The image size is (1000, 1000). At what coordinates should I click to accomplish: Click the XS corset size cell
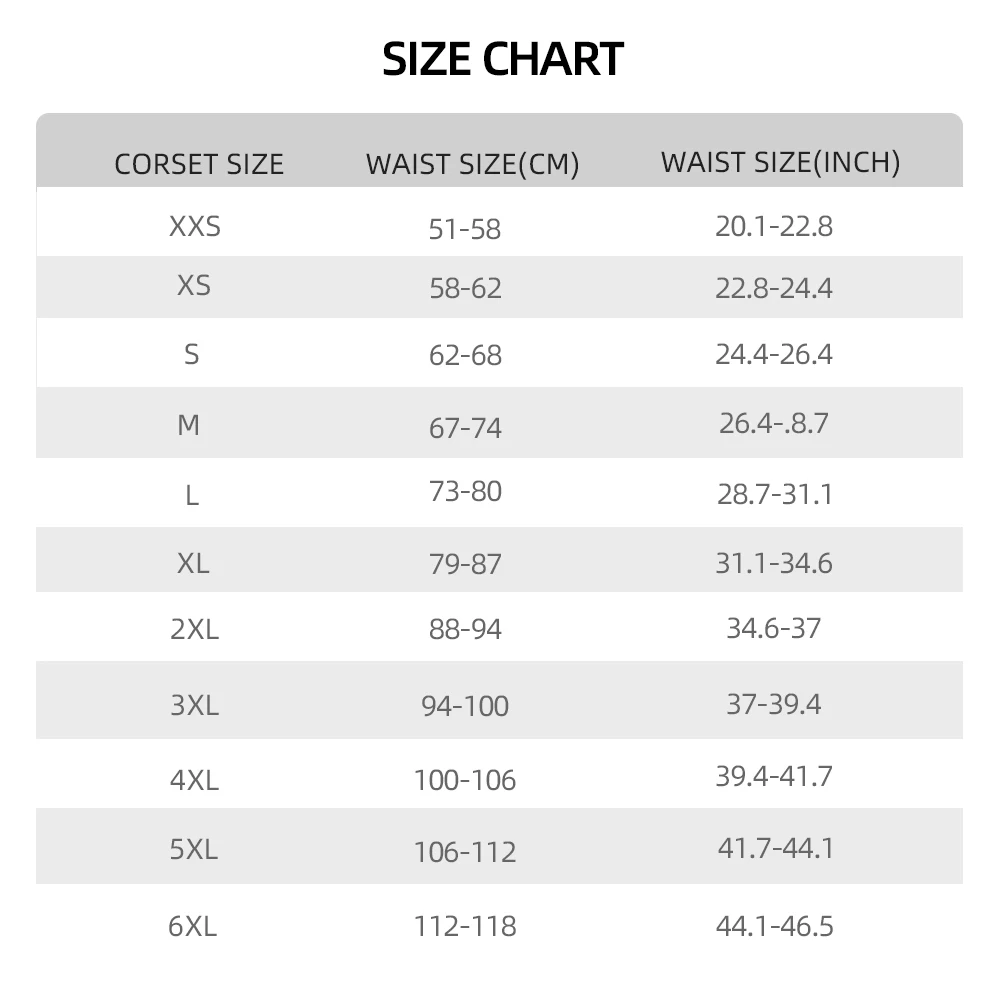click(194, 286)
